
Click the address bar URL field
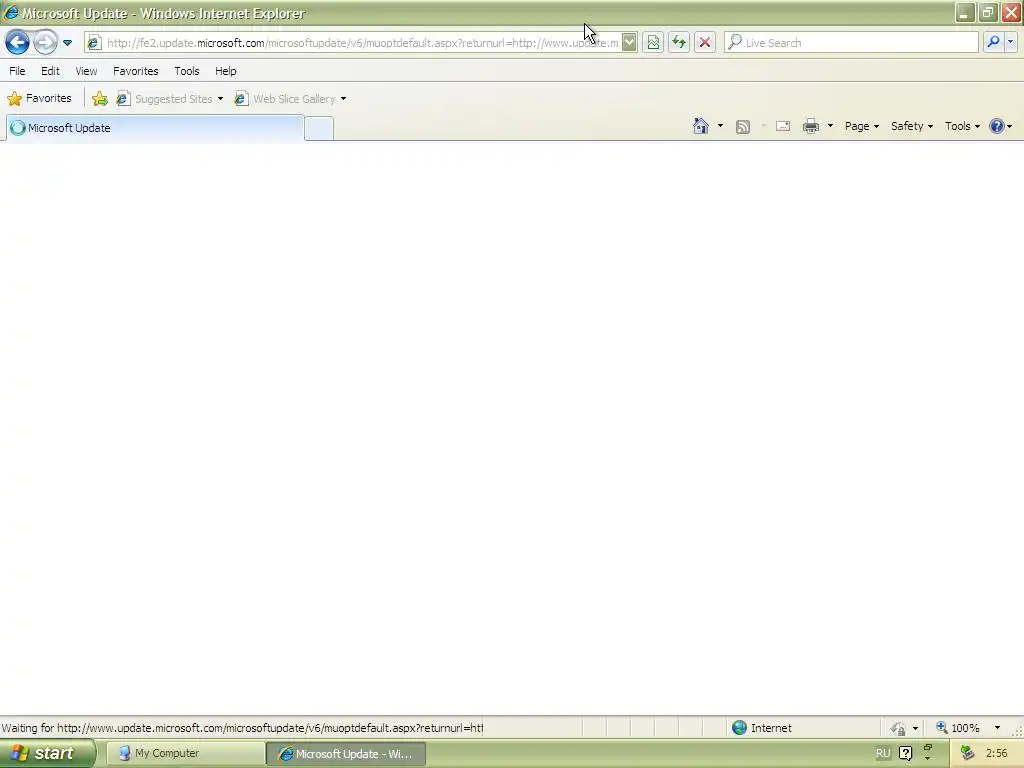(362, 43)
